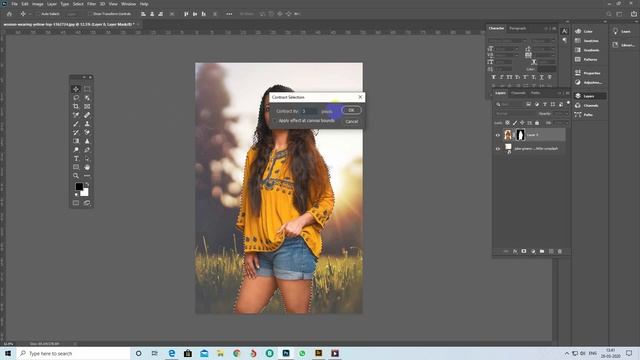Swap foreground and background colors
This screenshot has width=640, height=360.
pos(87,184)
